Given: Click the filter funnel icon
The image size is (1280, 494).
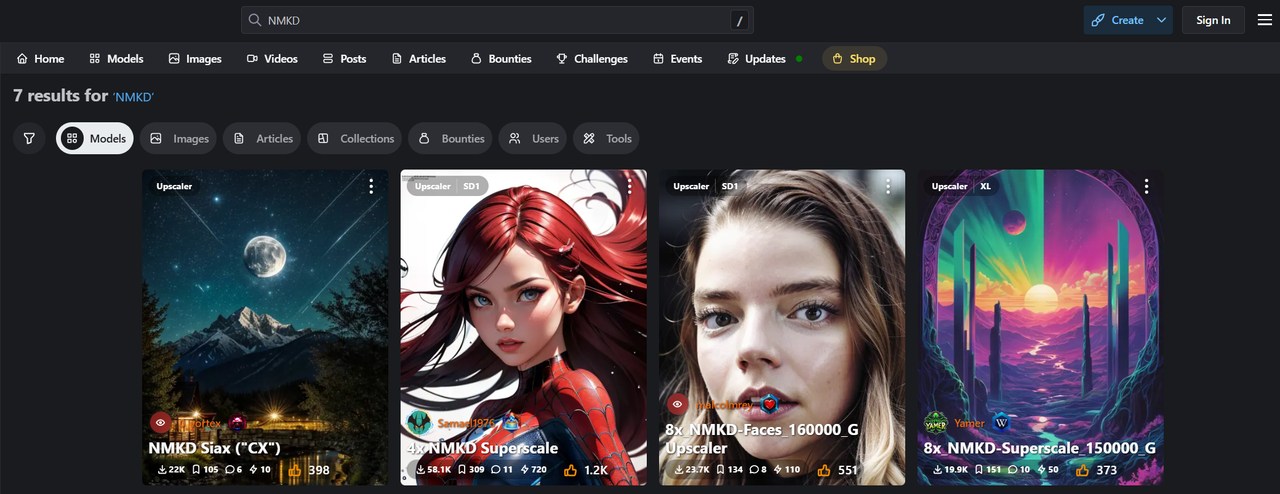Looking at the screenshot, I should [x=29, y=139].
